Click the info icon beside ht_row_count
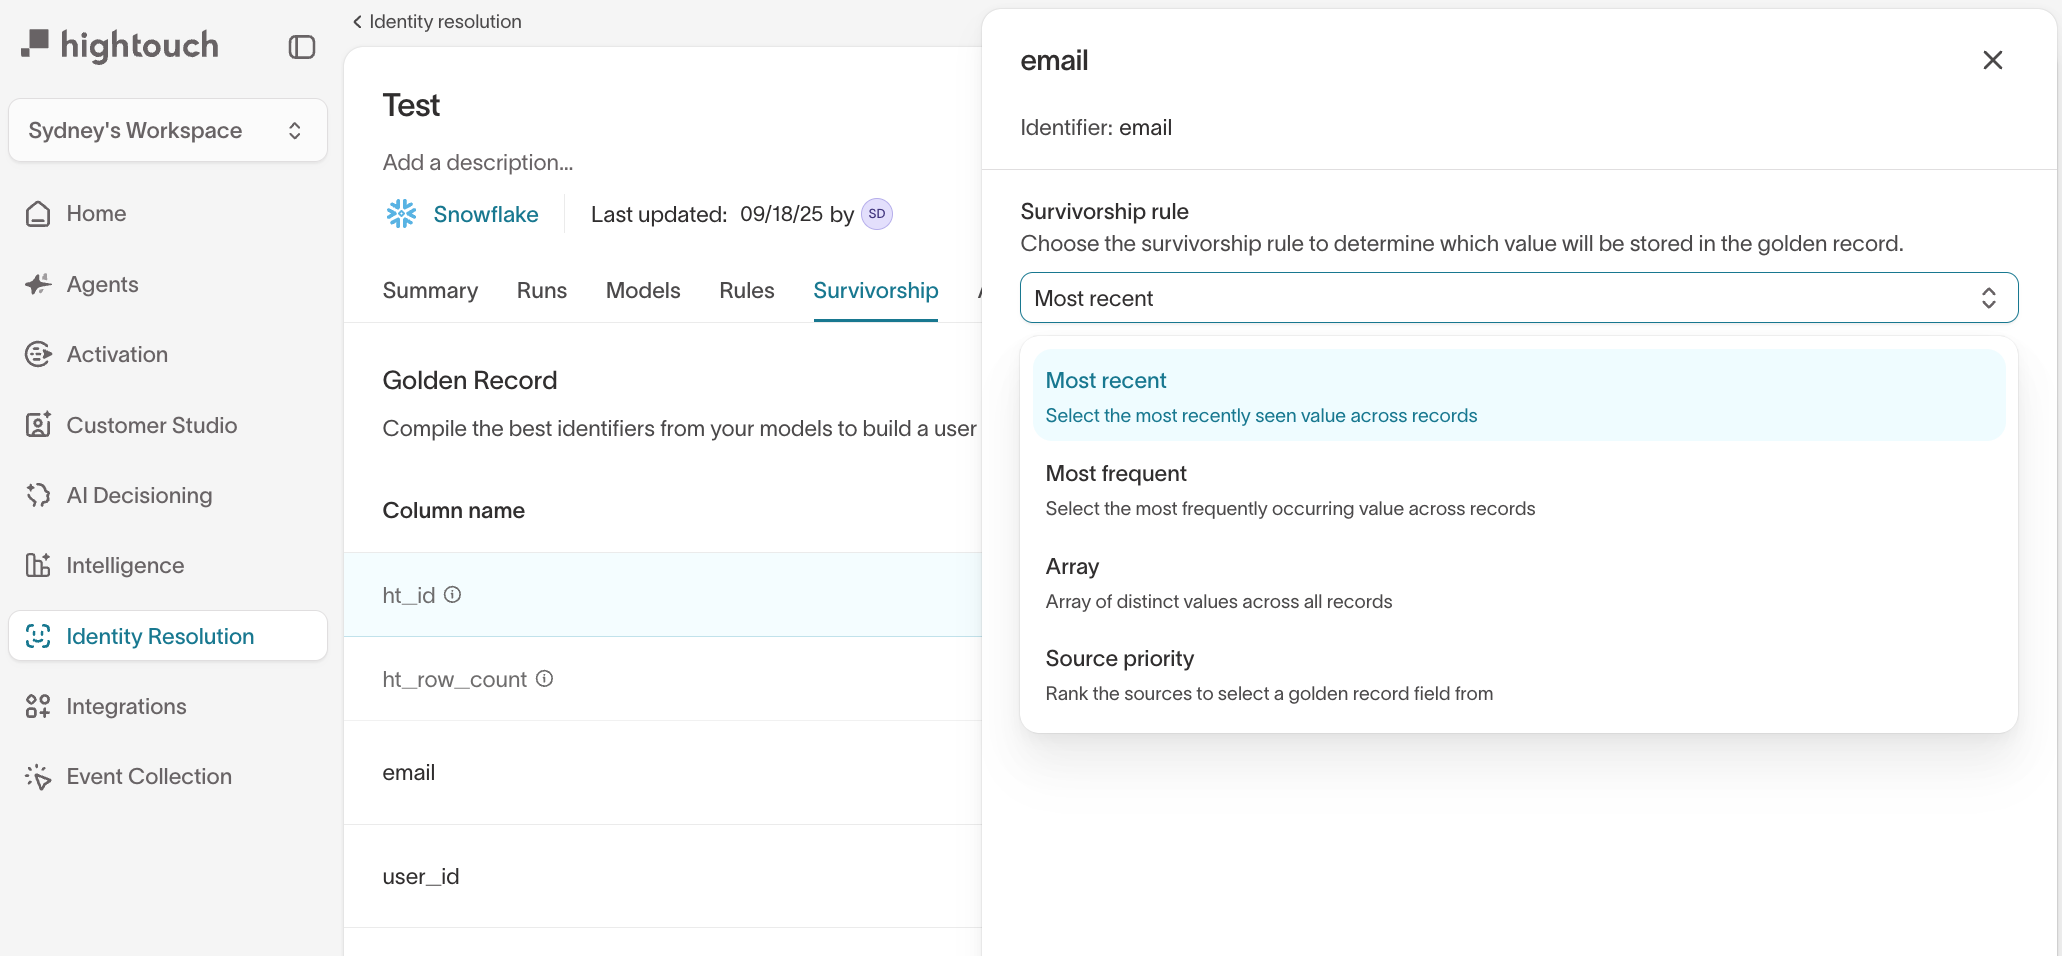 (545, 679)
